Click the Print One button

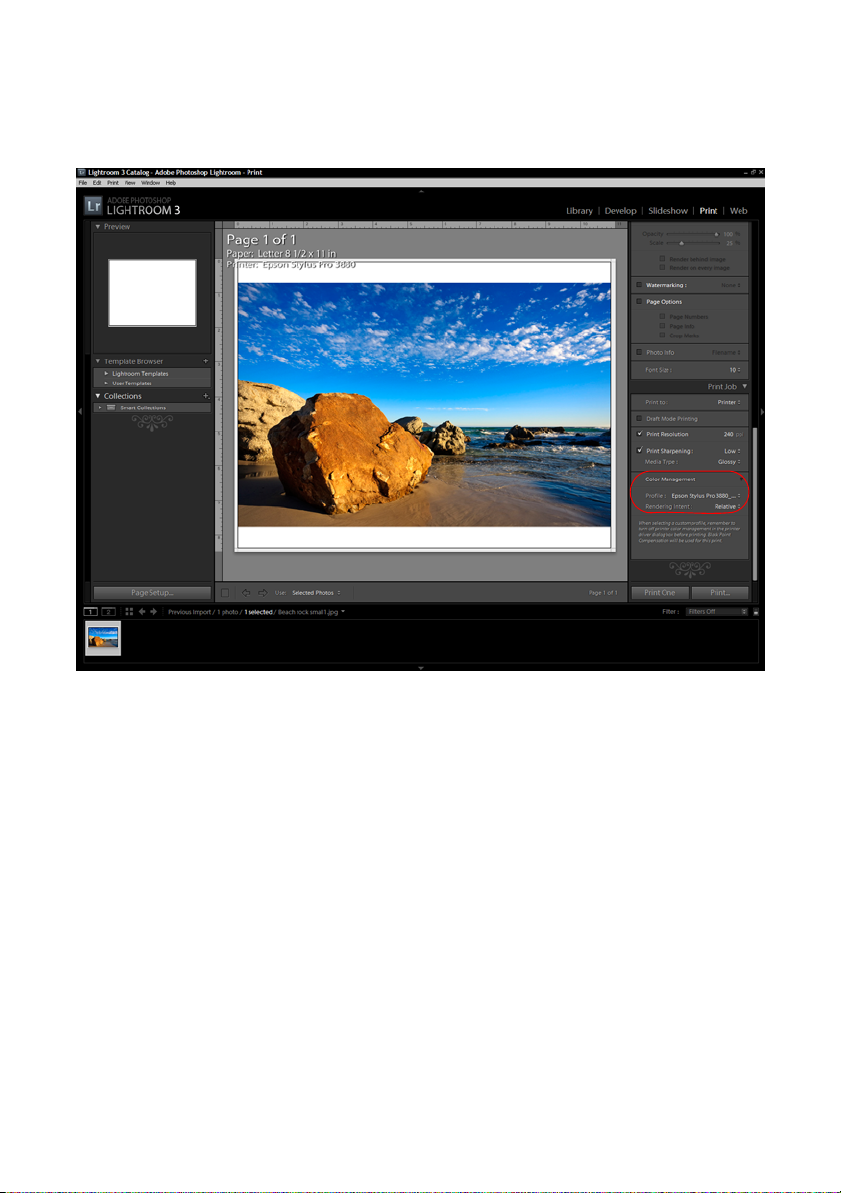(660, 593)
